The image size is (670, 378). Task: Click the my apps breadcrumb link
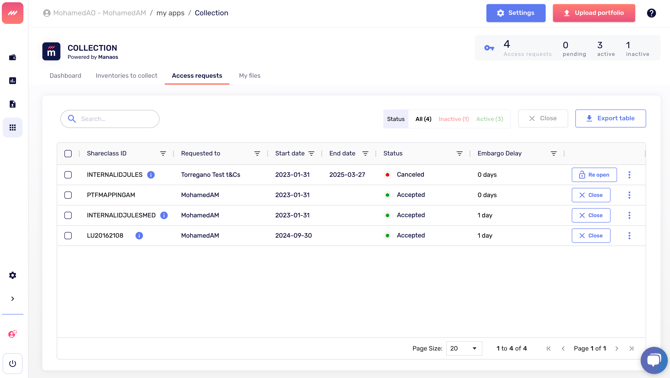170,13
